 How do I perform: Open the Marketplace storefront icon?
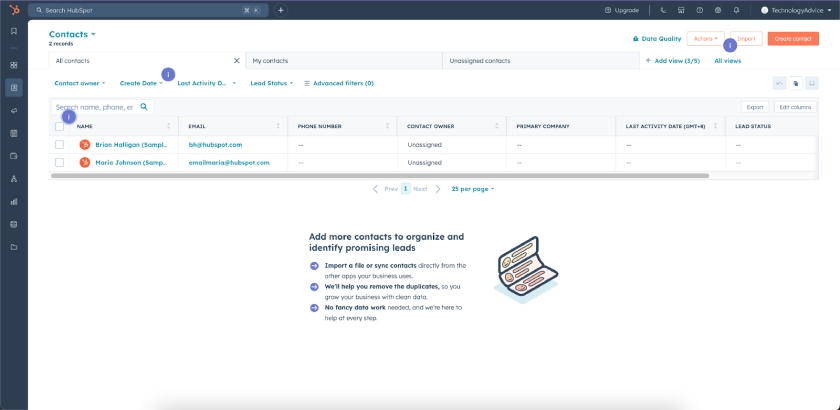click(x=681, y=10)
